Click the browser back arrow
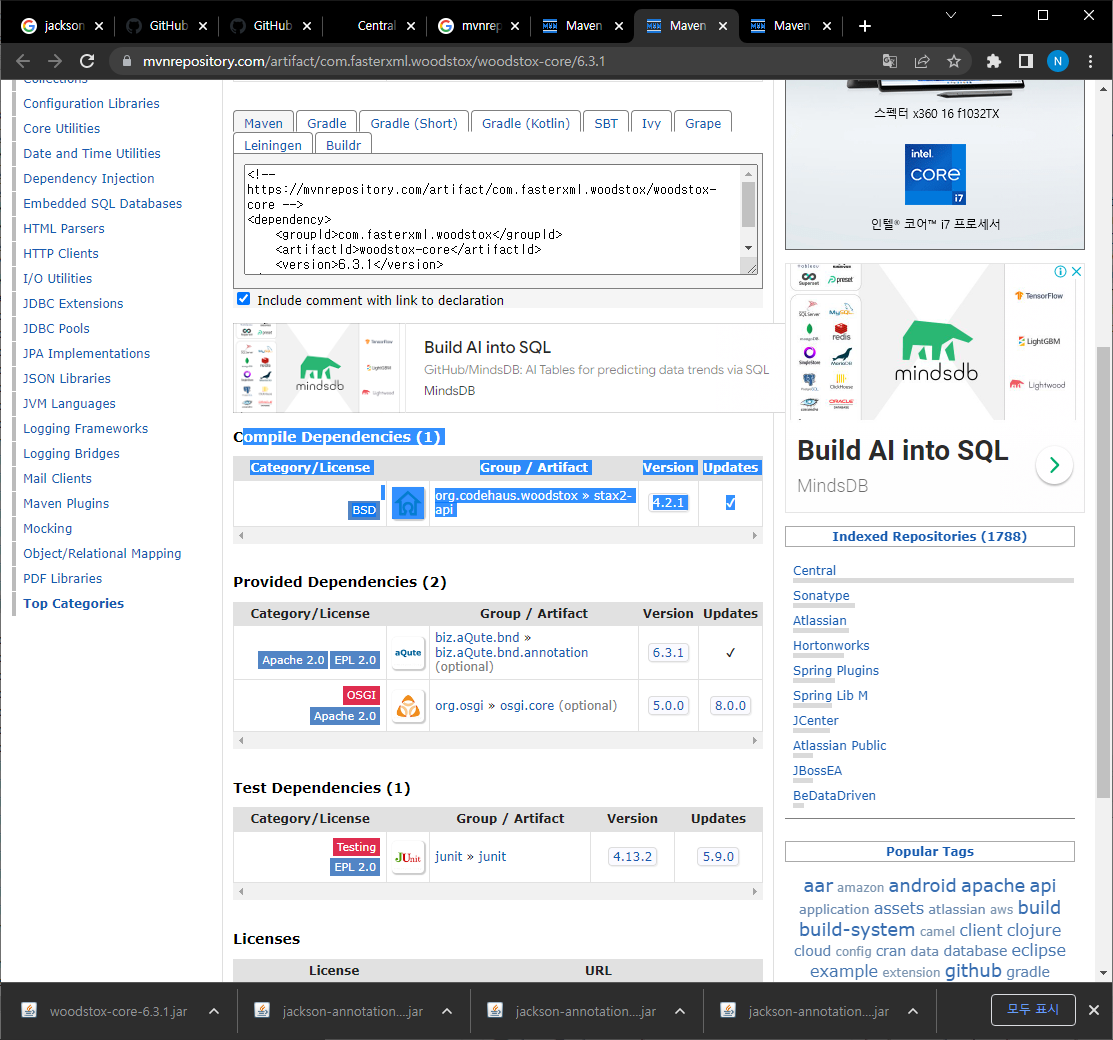Image resolution: width=1113 pixels, height=1040 pixels. pyautogui.click(x=23, y=61)
